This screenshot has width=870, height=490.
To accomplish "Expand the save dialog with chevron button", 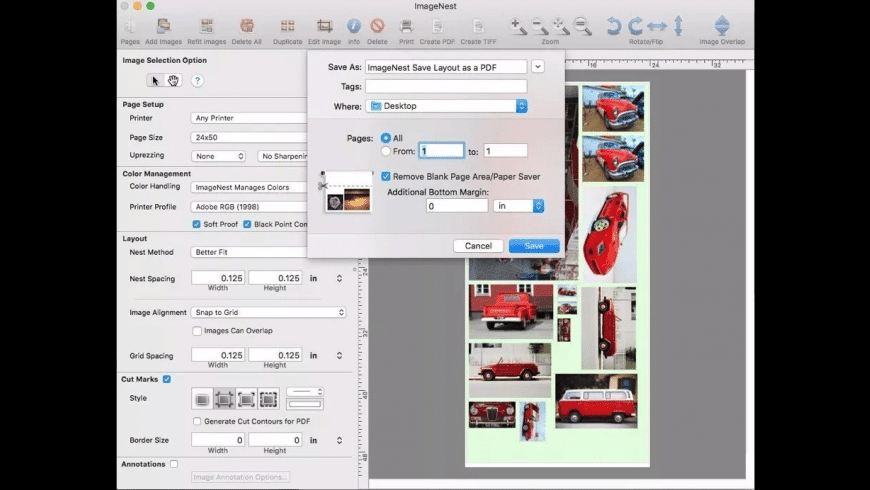I will [538, 67].
